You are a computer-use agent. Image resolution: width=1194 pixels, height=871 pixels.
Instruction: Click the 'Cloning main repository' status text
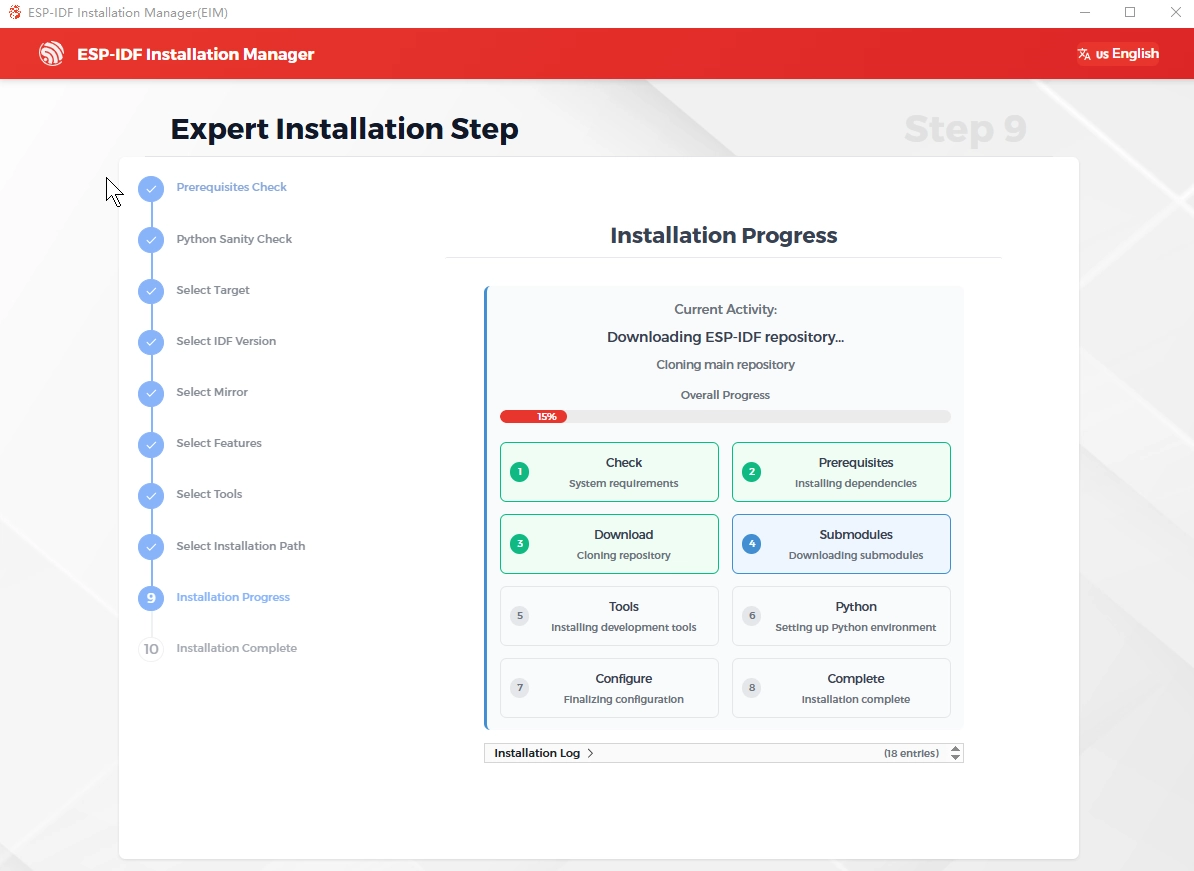[725, 365]
